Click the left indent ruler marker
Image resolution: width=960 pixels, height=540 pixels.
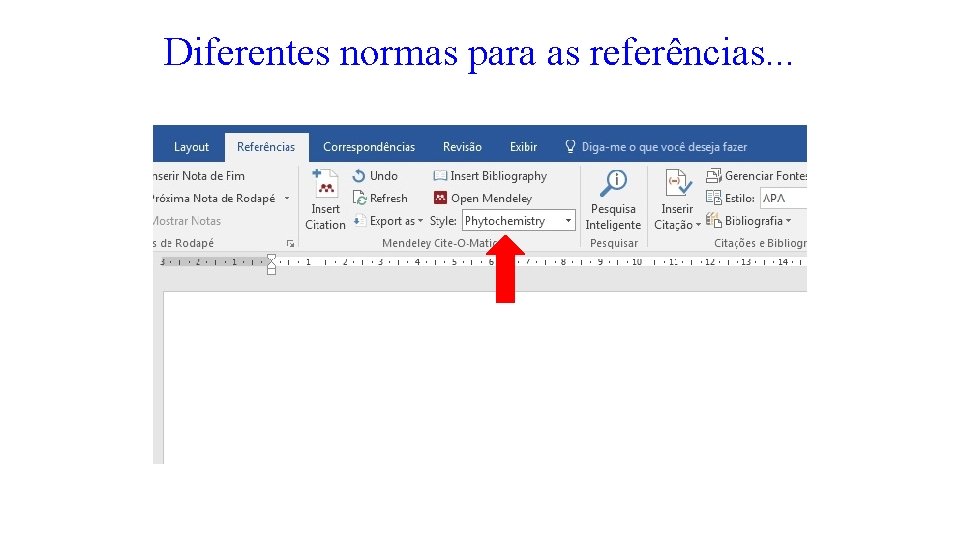point(271,269)
